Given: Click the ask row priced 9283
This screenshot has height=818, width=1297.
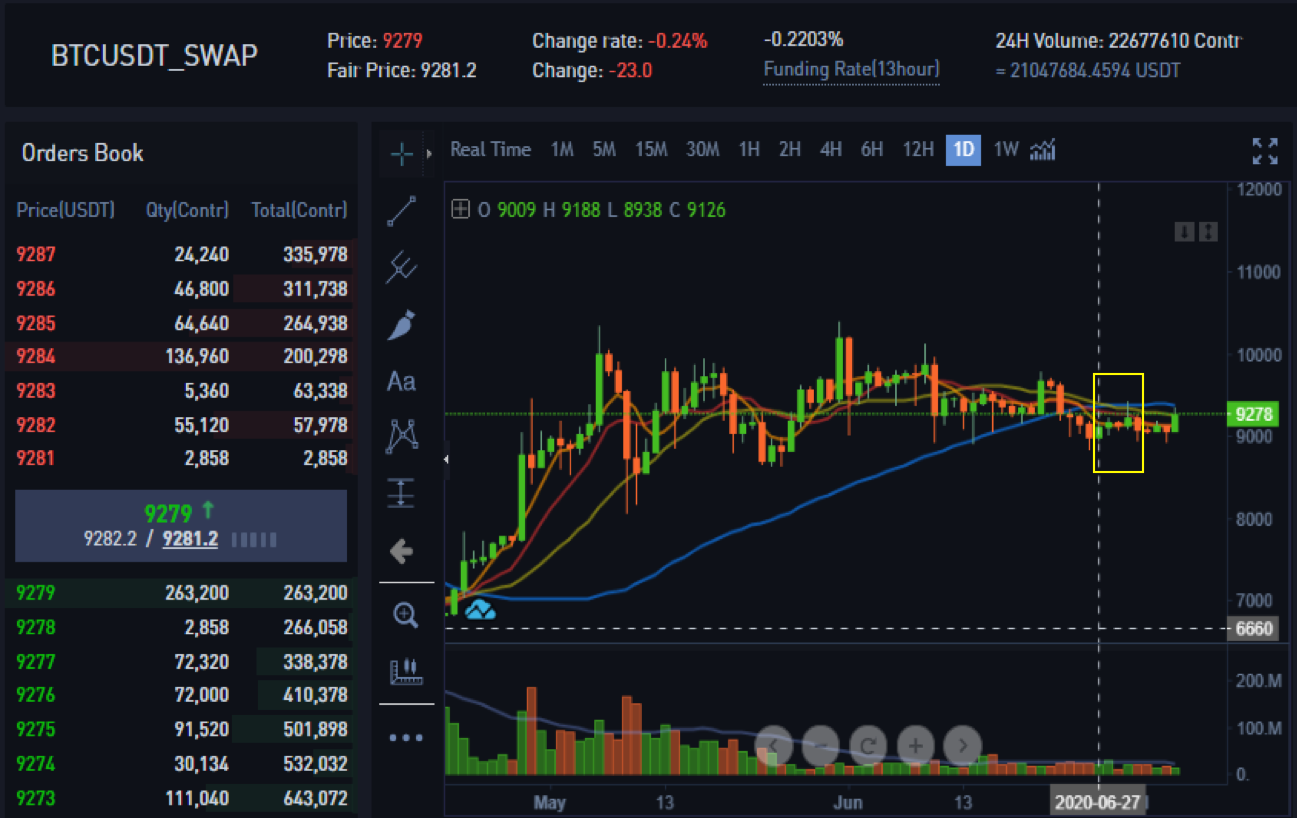Looking at the screenshot, I should (x=181, y=390).
